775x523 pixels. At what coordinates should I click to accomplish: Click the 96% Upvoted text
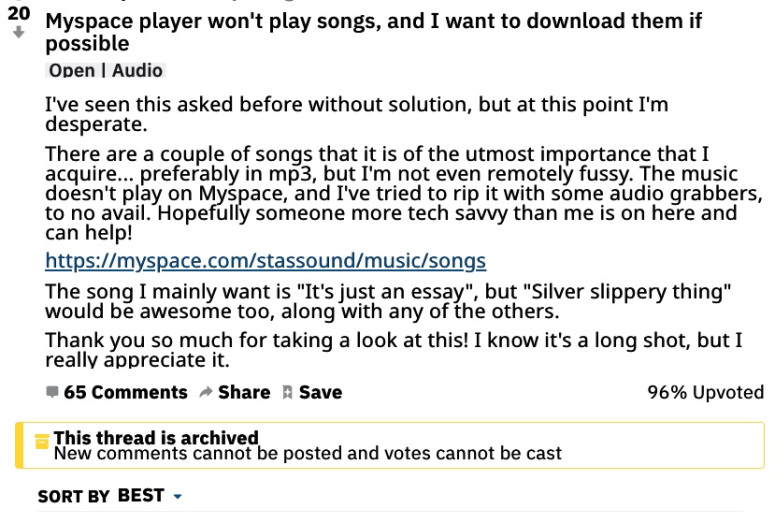(705, 392)
